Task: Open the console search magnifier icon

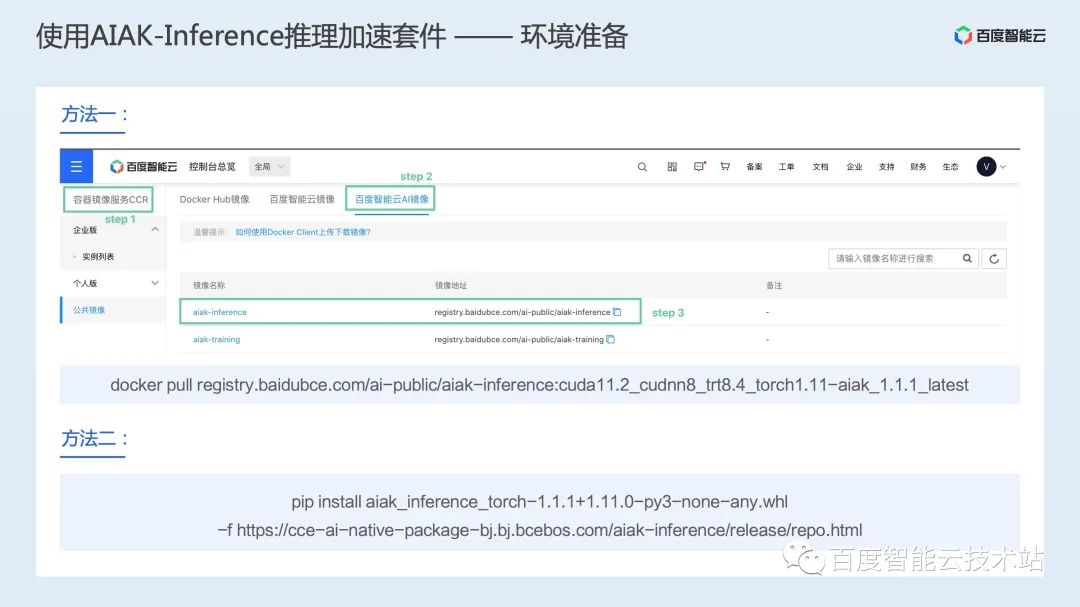Action: pyautogui.click(x=642, y=167)
